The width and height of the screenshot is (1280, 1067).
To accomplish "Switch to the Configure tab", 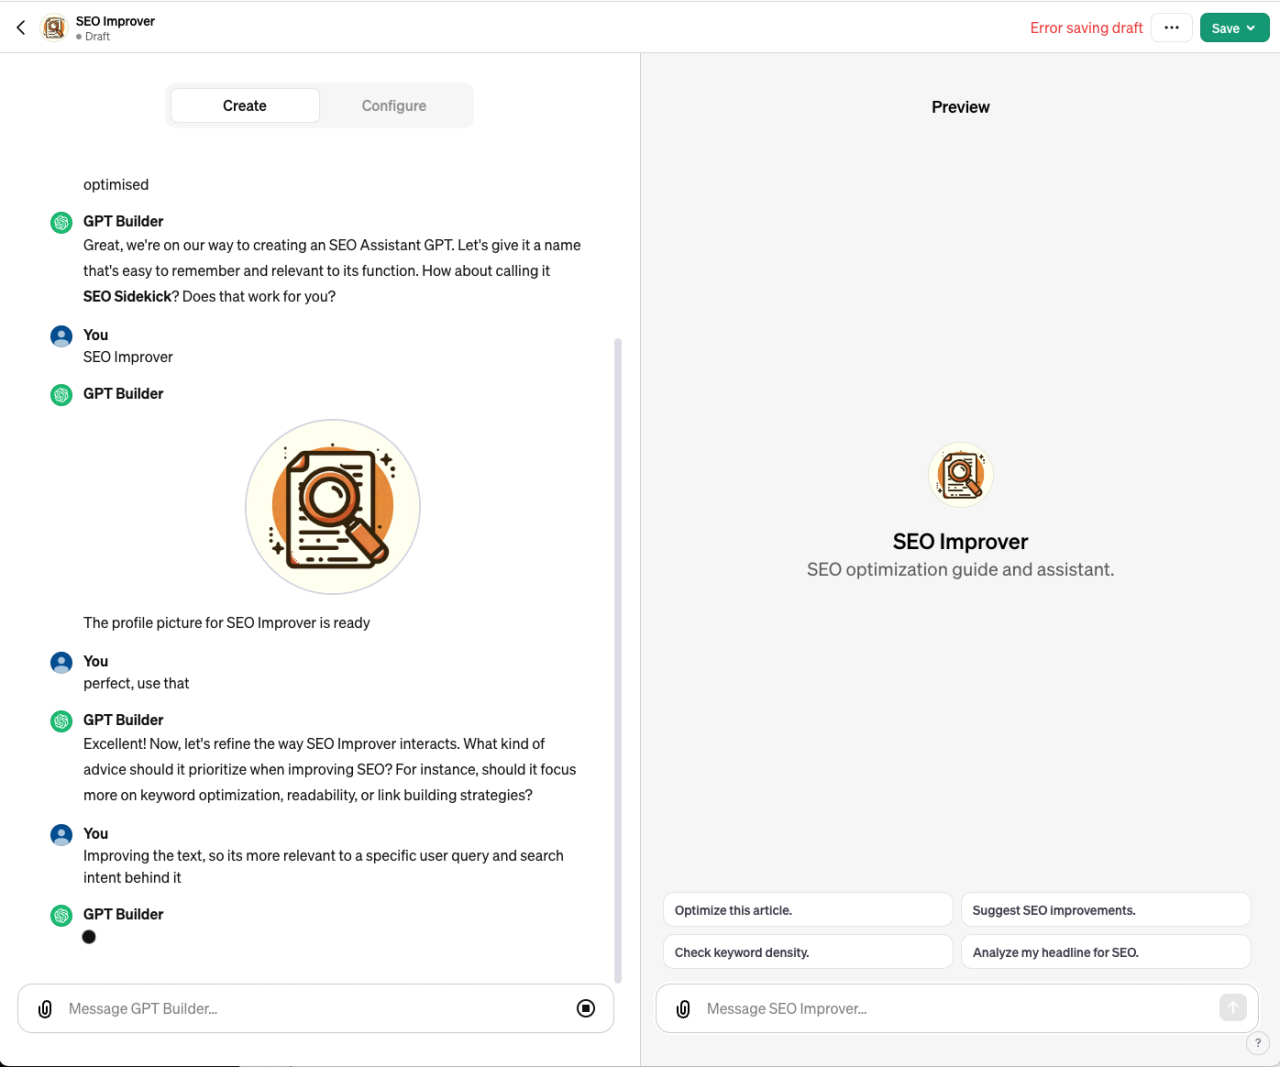I will [x=394, y=105].
